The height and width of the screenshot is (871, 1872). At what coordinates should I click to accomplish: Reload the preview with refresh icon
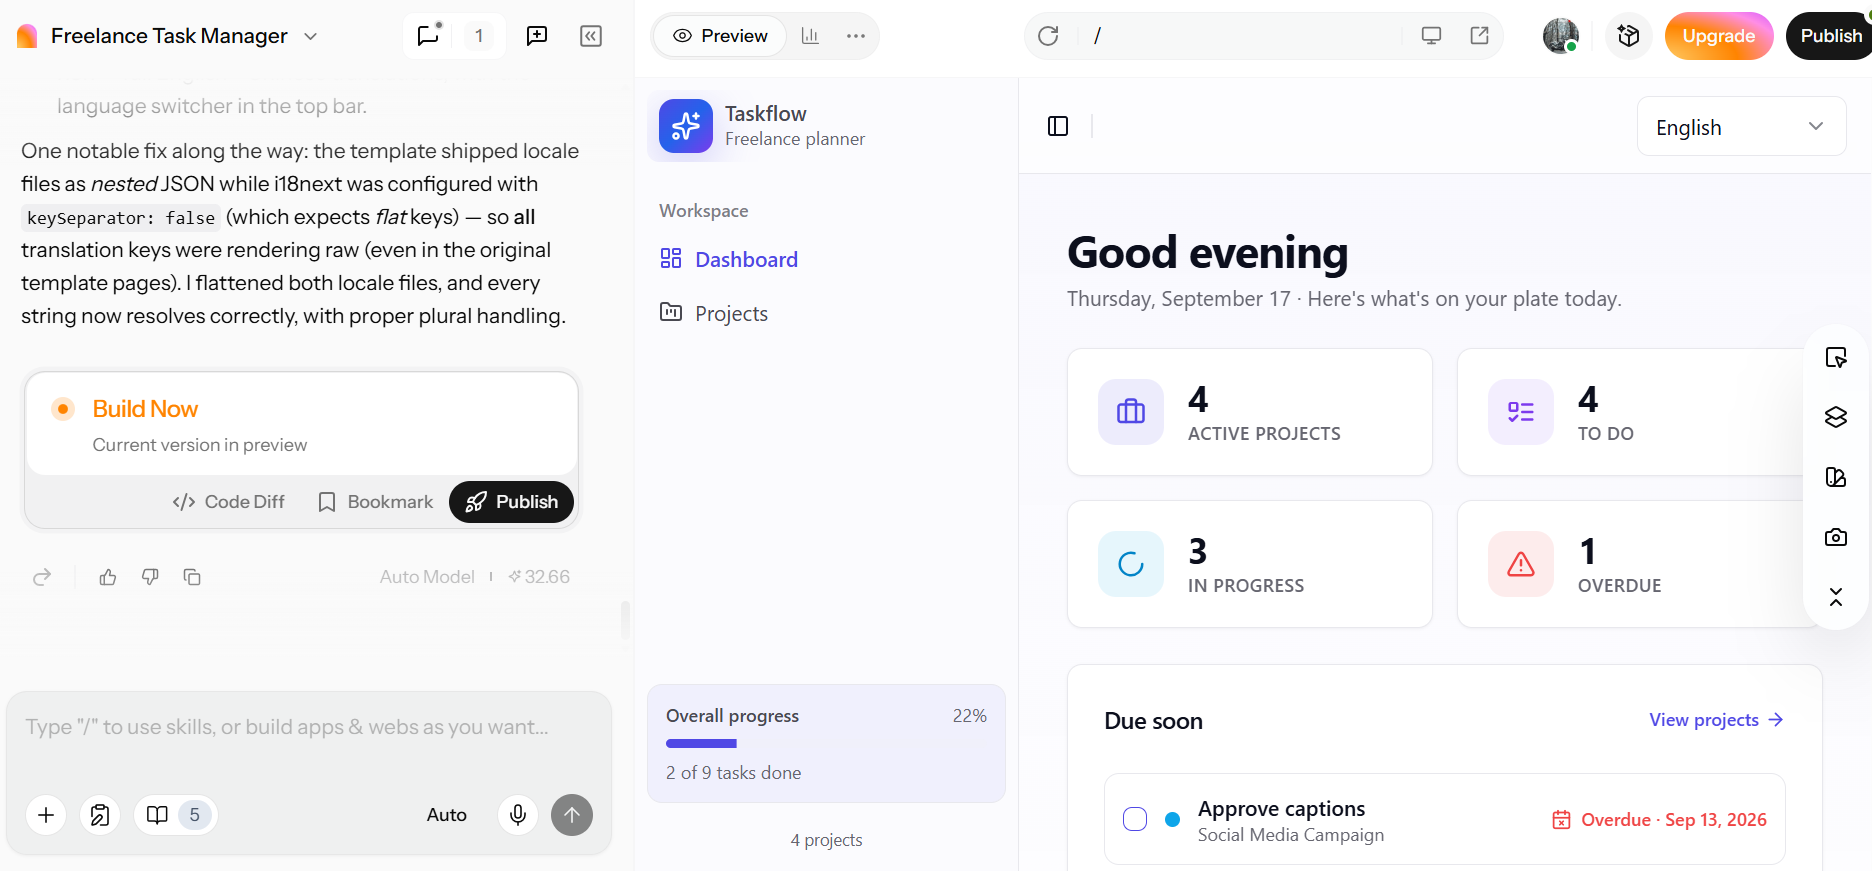[x=1048, y=36]
